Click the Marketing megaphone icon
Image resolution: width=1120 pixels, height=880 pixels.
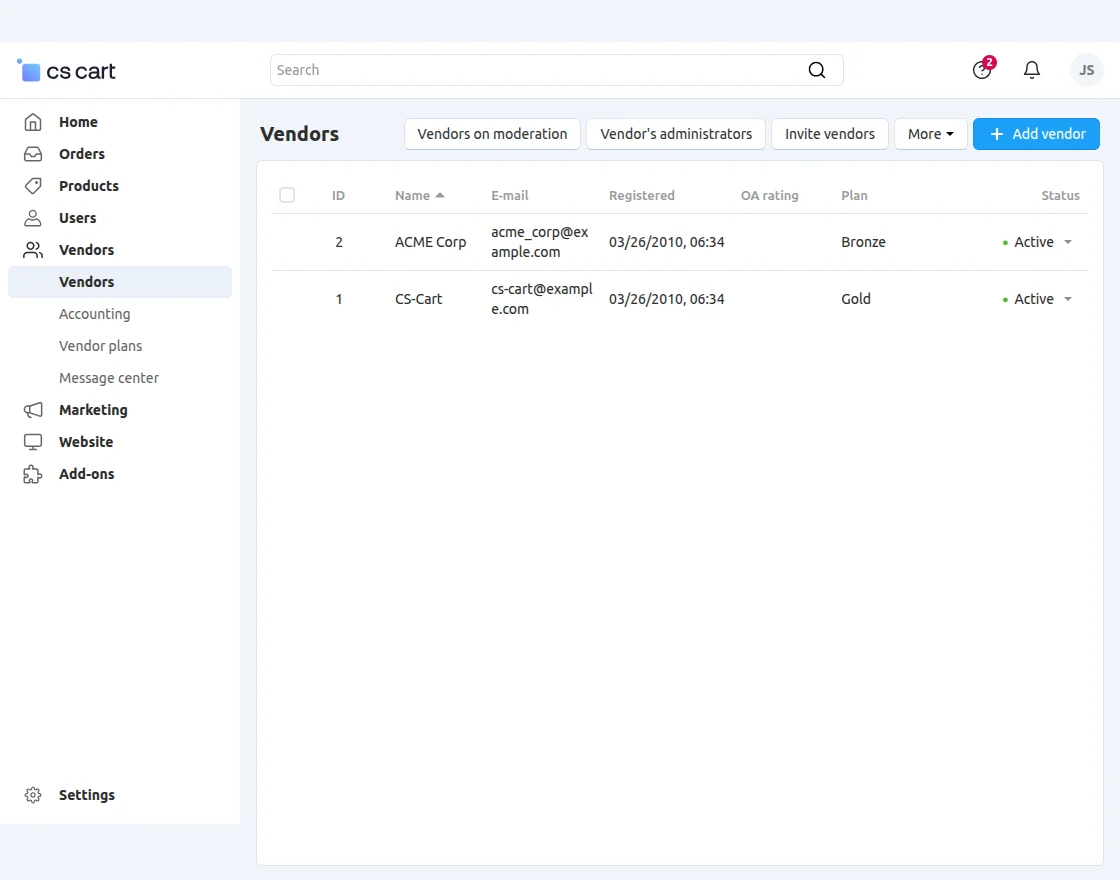tap(33, 410)
